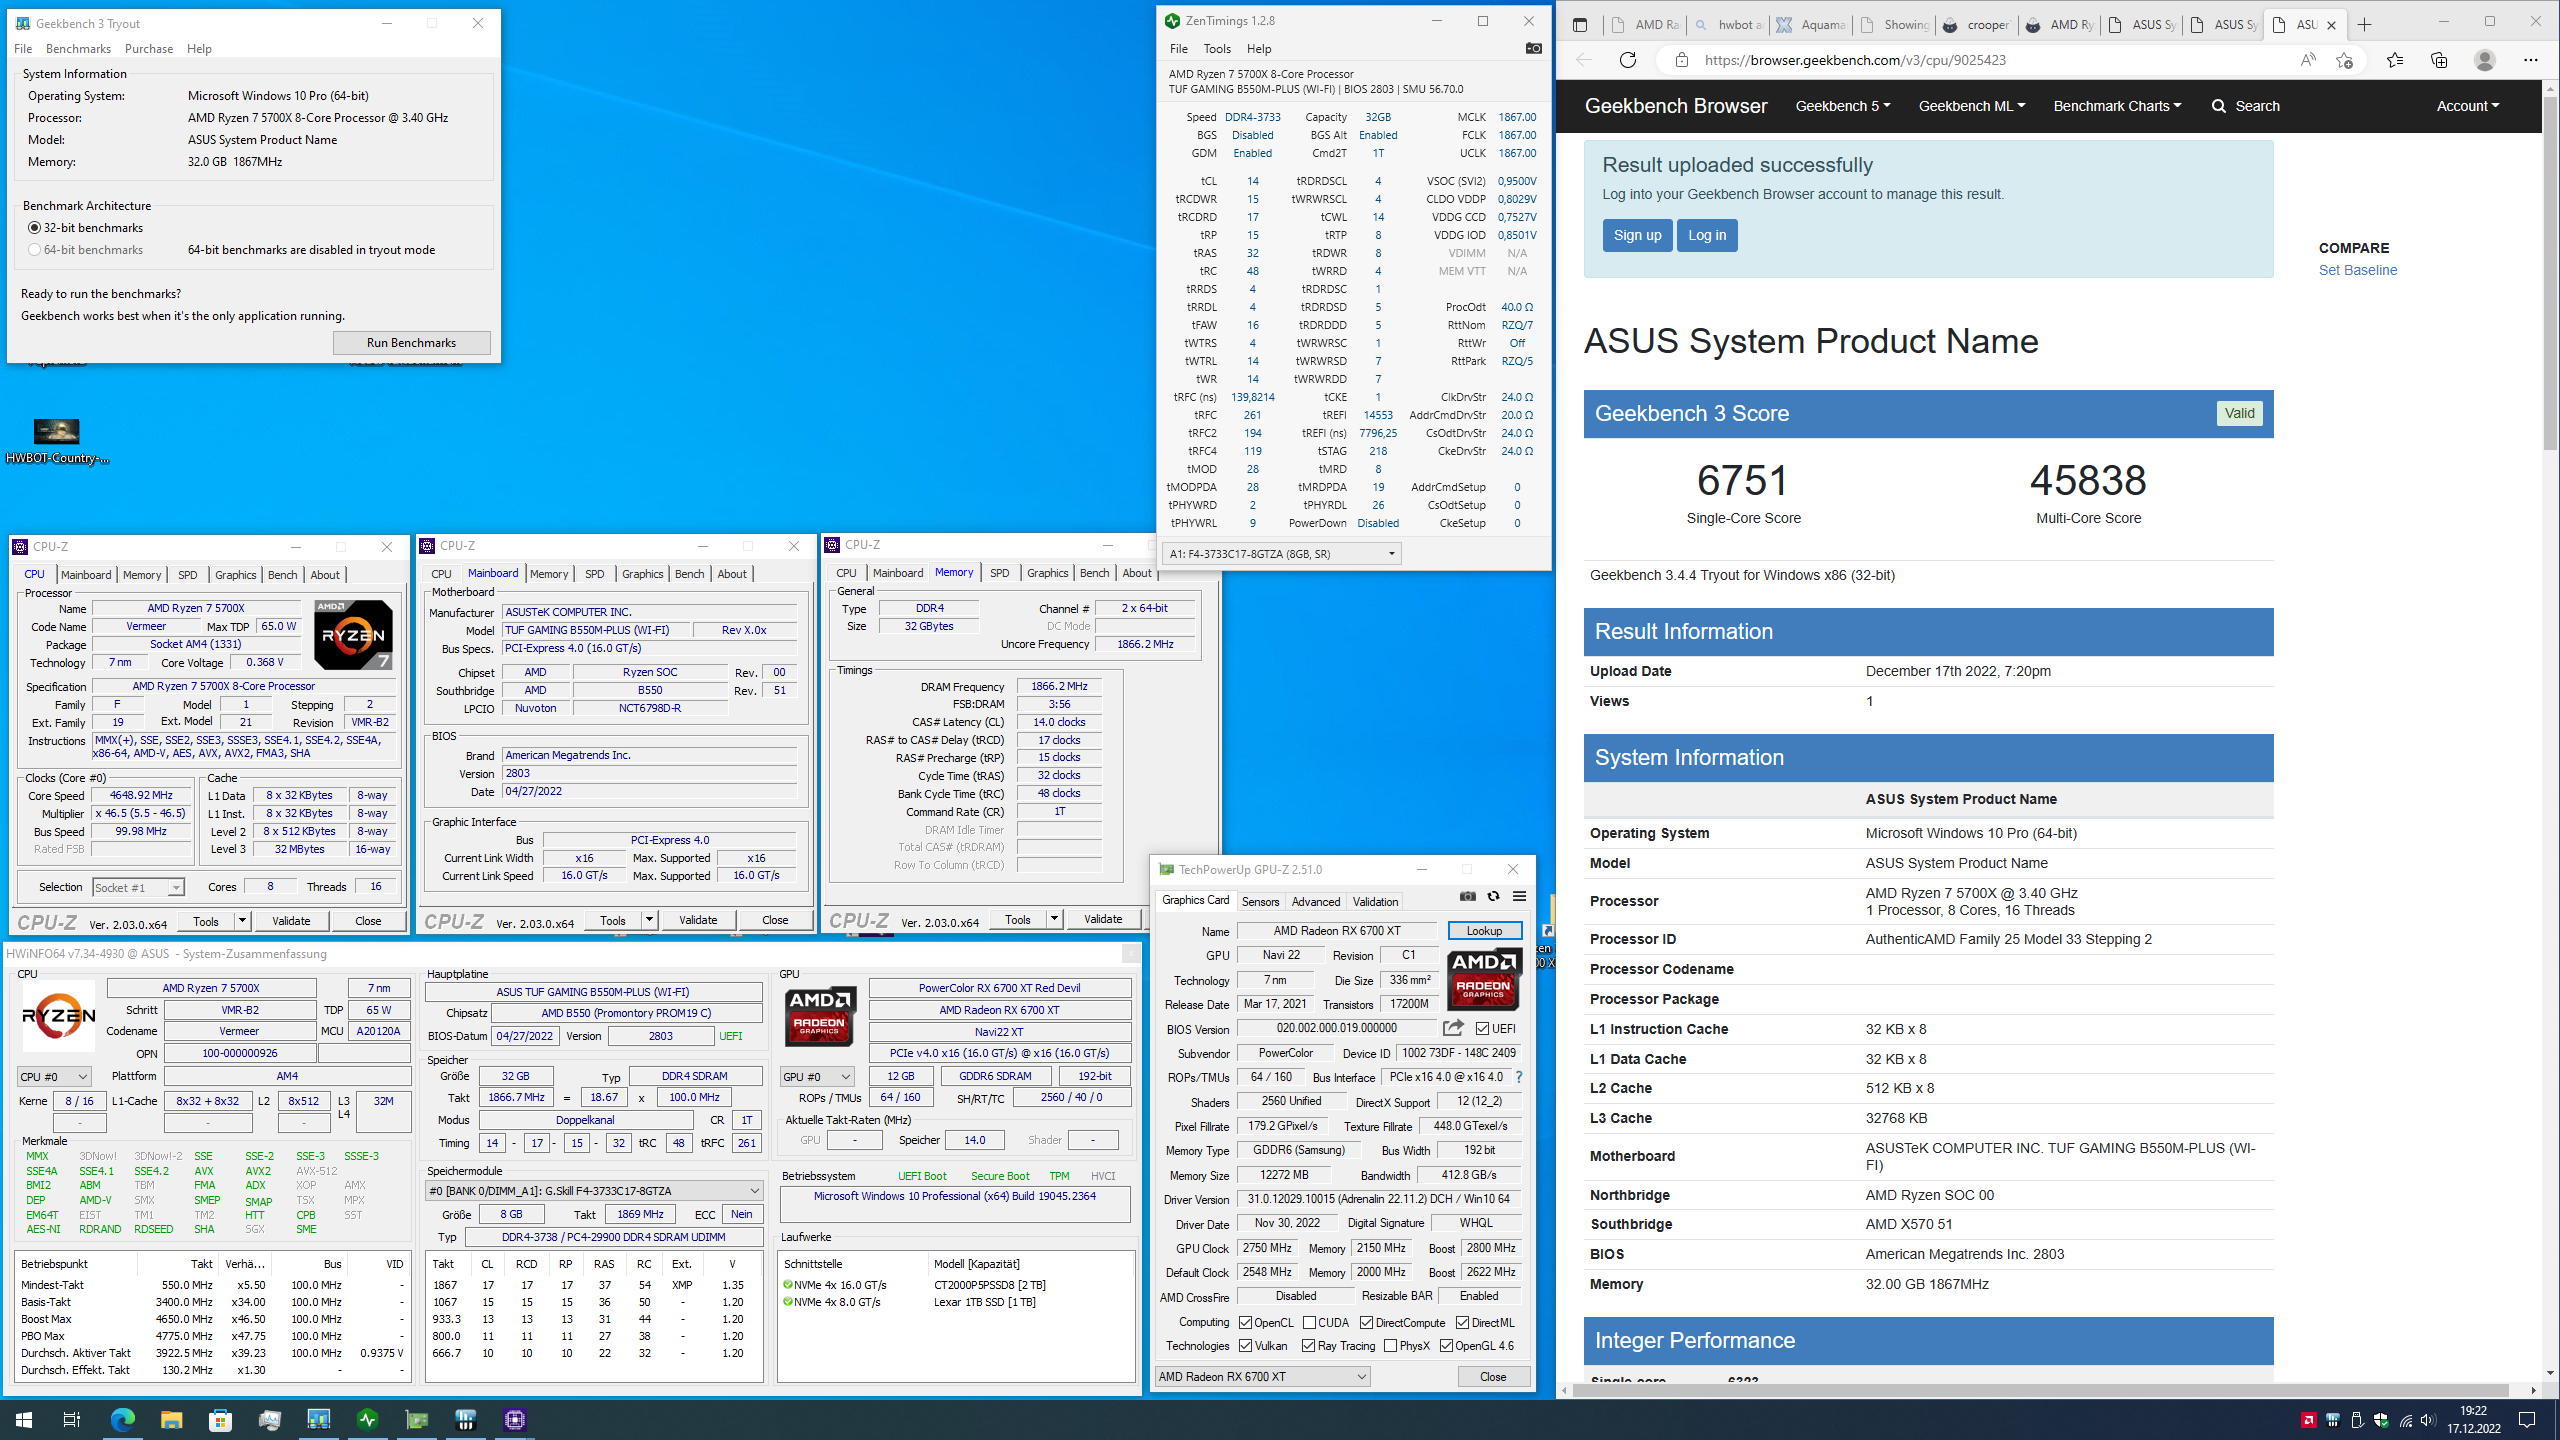Open the Benchmarks menu in Geekbench 3
The image size is (2560, 1440).
[x=78, y=48]
